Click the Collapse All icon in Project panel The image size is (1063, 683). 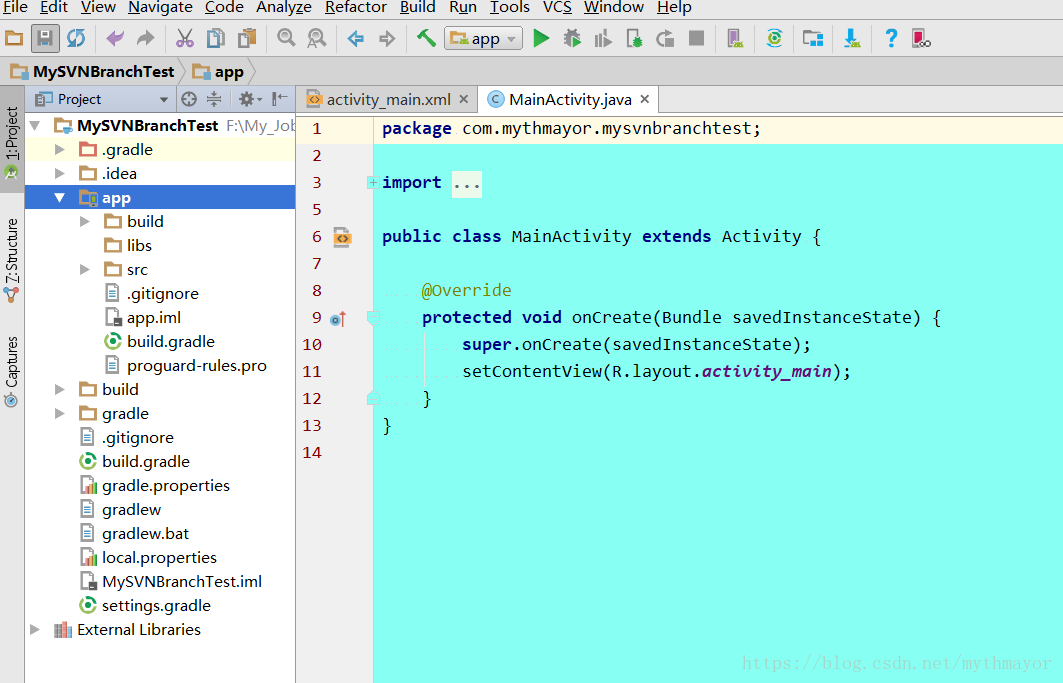(214, 99)
